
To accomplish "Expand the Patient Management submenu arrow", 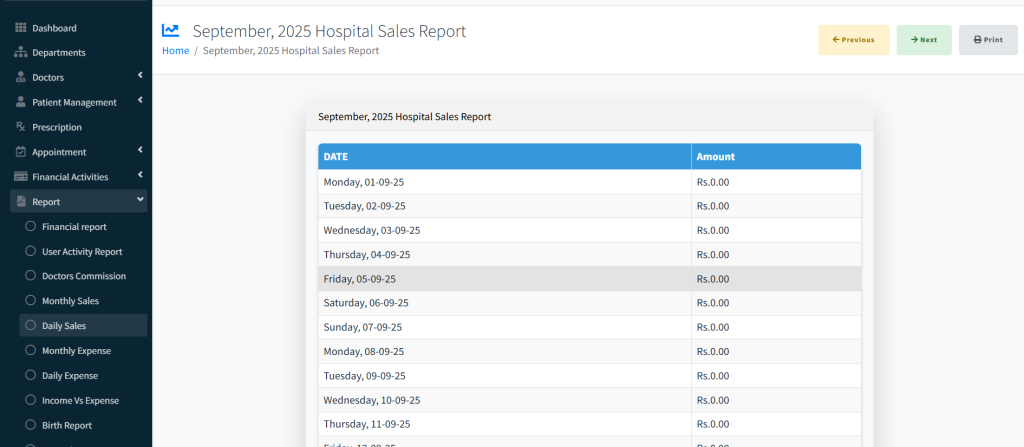I will pos(140,101).
